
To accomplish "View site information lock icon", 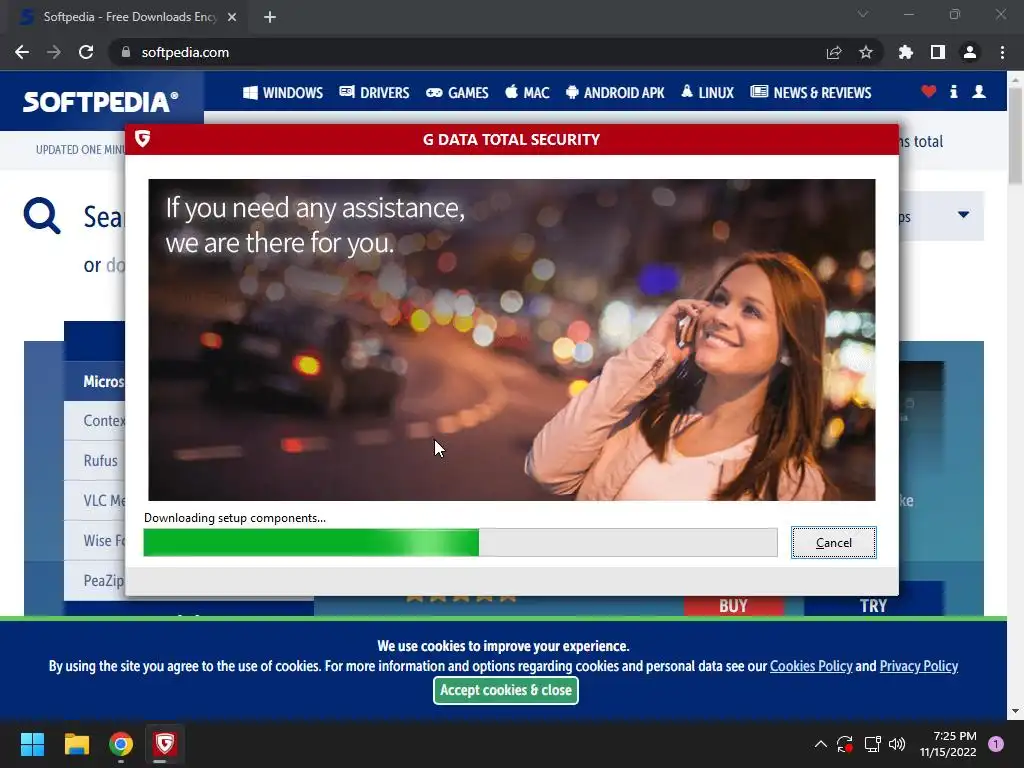I will pyautogui.click(x=125, y=52).
